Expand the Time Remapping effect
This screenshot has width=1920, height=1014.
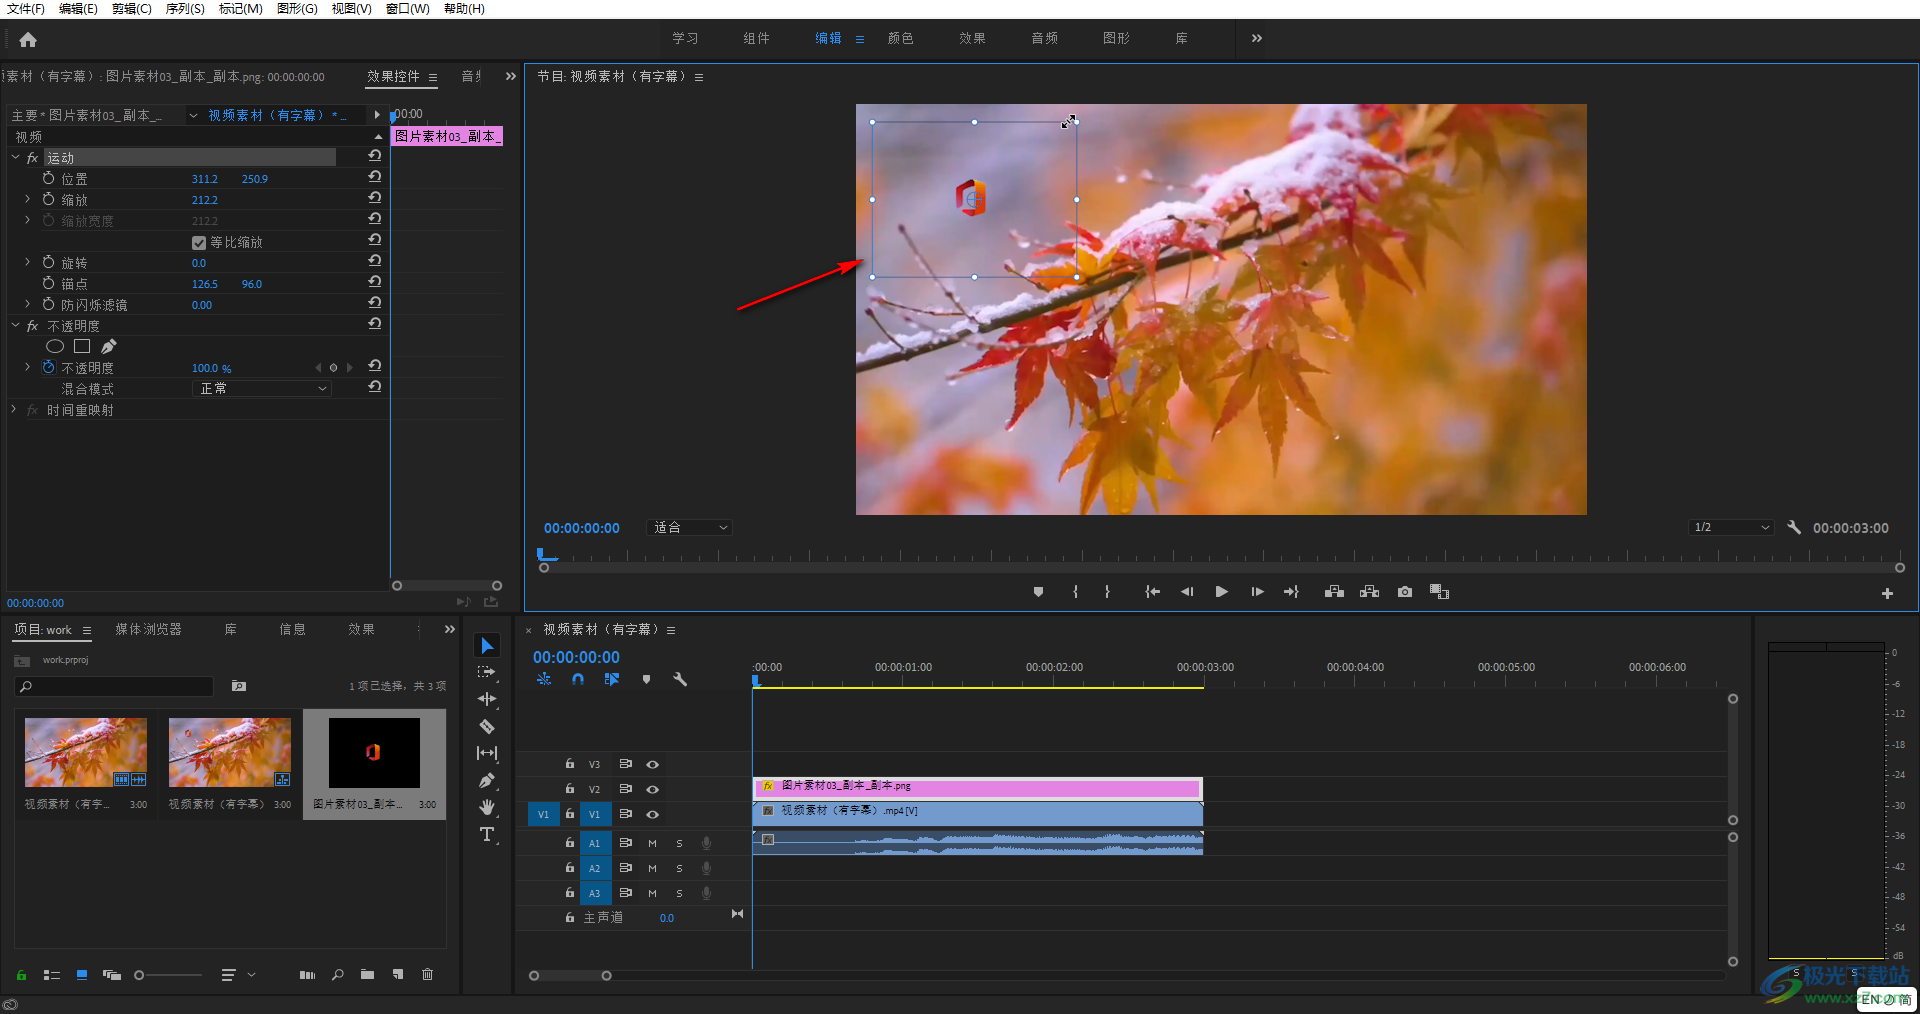coord(13,409)
